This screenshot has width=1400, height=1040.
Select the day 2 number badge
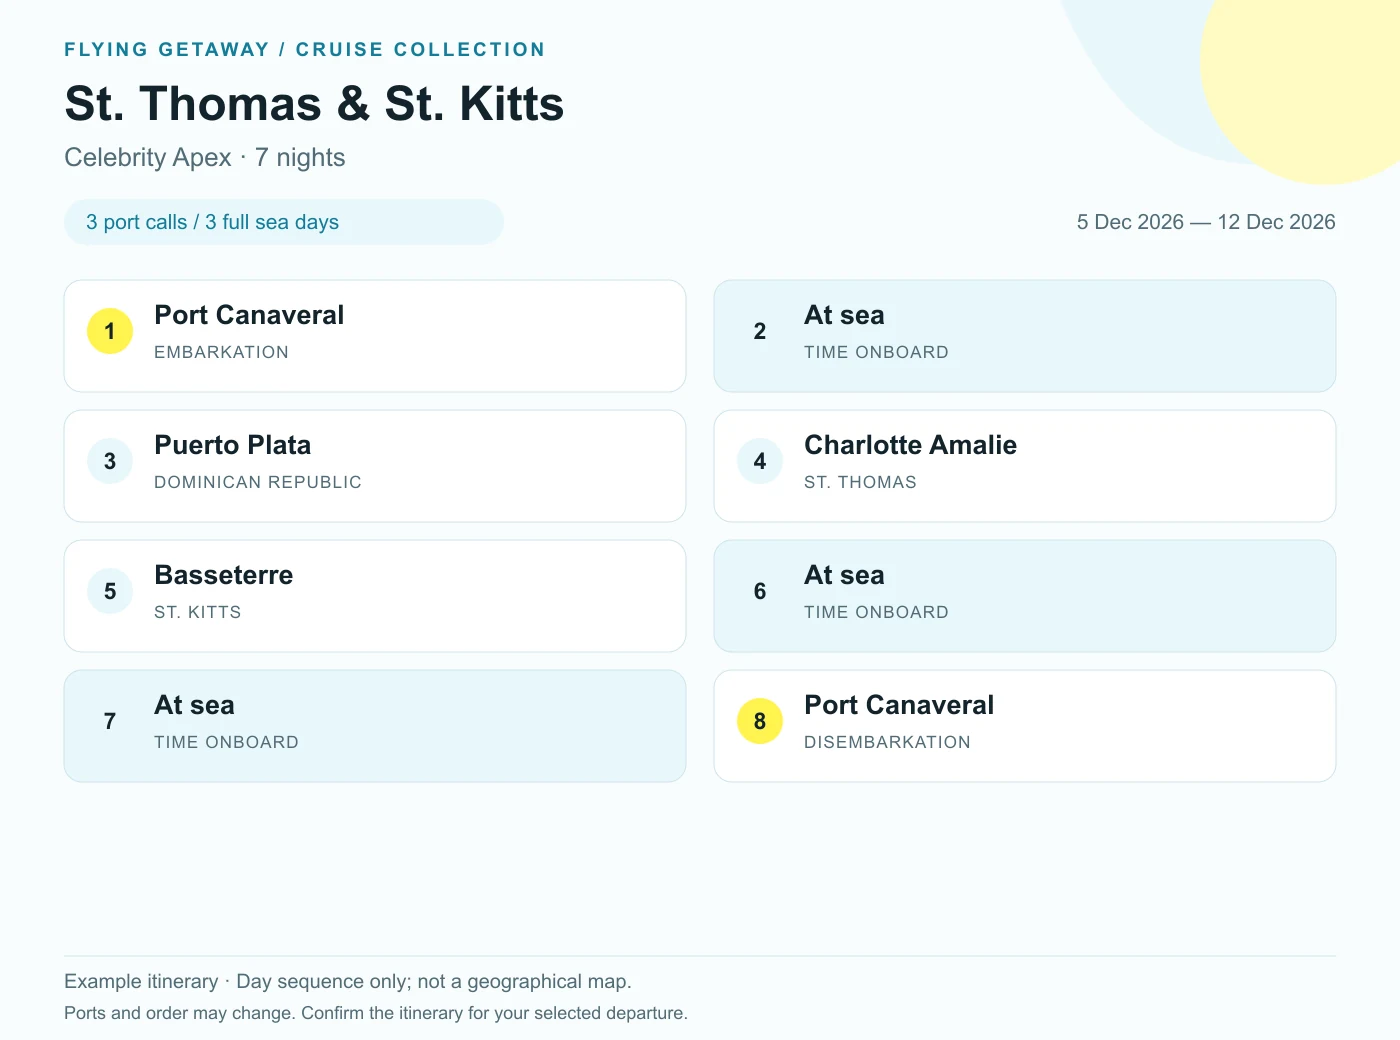(760, 331)
